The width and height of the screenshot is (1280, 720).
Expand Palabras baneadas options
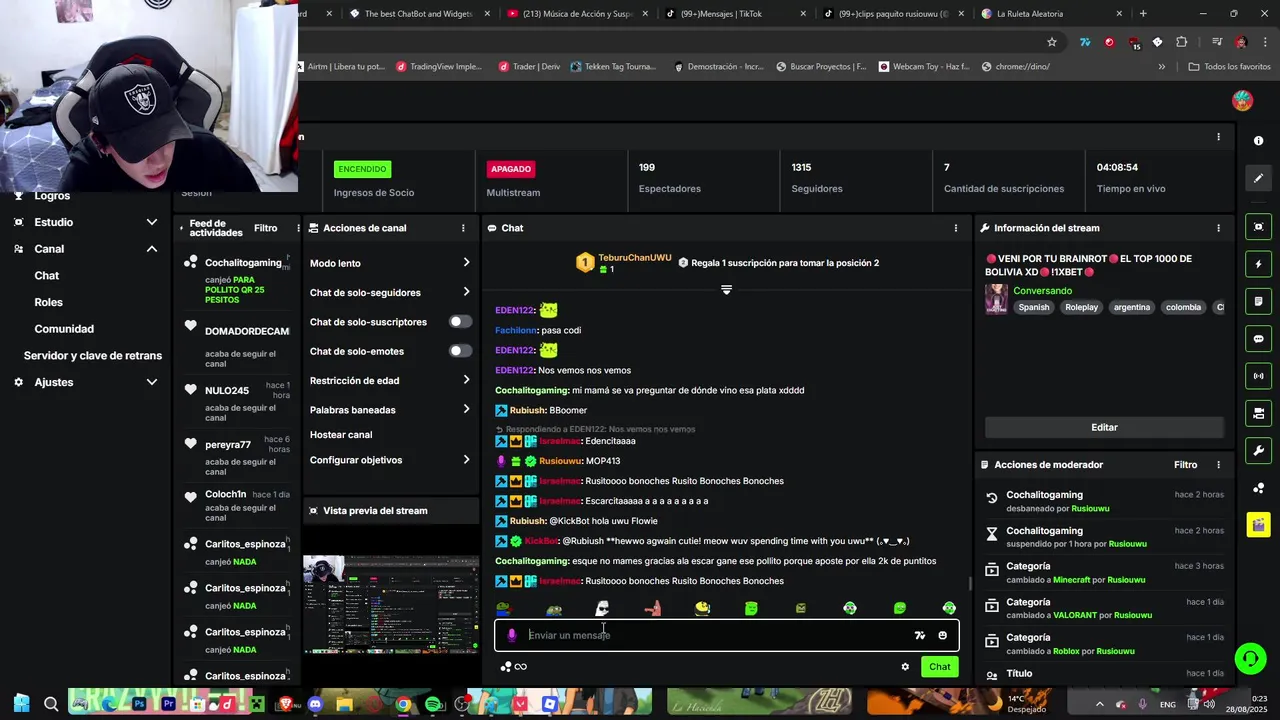[x=466, y=409]
